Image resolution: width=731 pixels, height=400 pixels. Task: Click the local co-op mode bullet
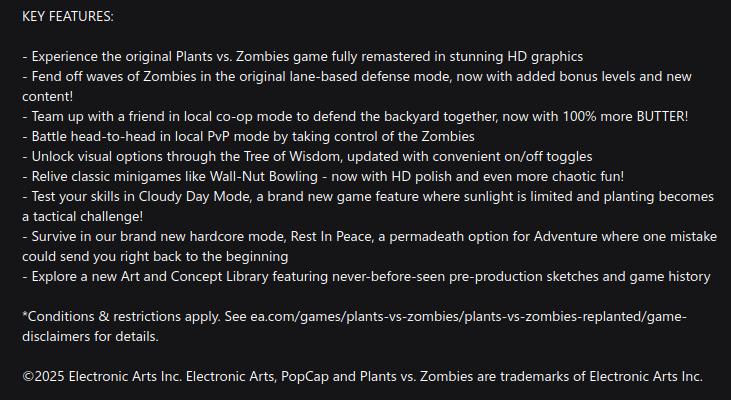(355, 117)
